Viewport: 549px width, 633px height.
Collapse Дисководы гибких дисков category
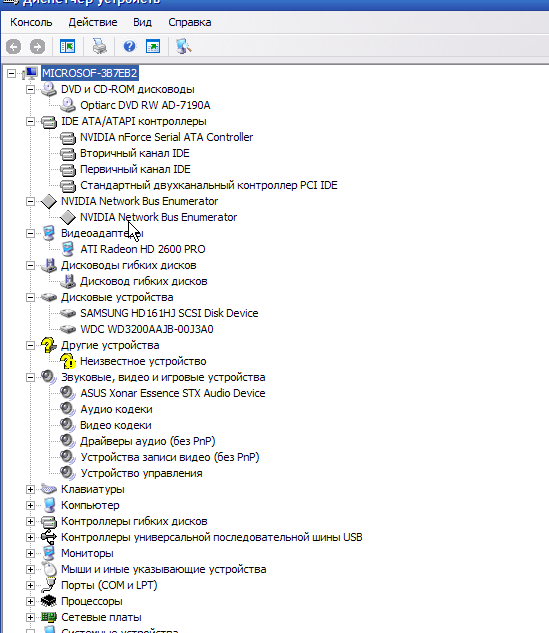point(30,265)
